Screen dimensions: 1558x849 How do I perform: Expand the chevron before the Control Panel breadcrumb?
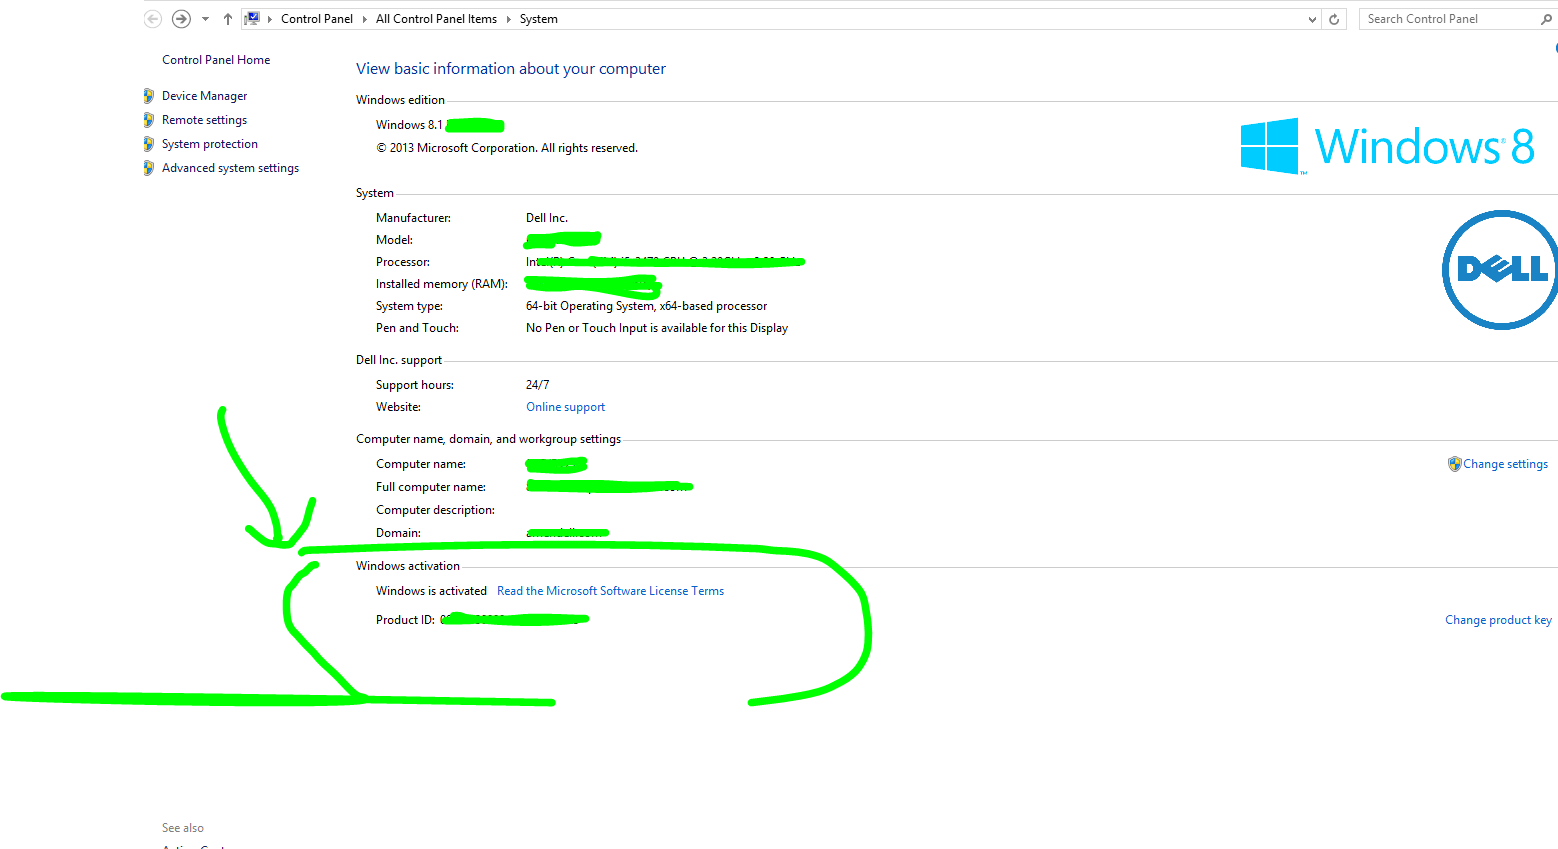(x=270, y=19)
